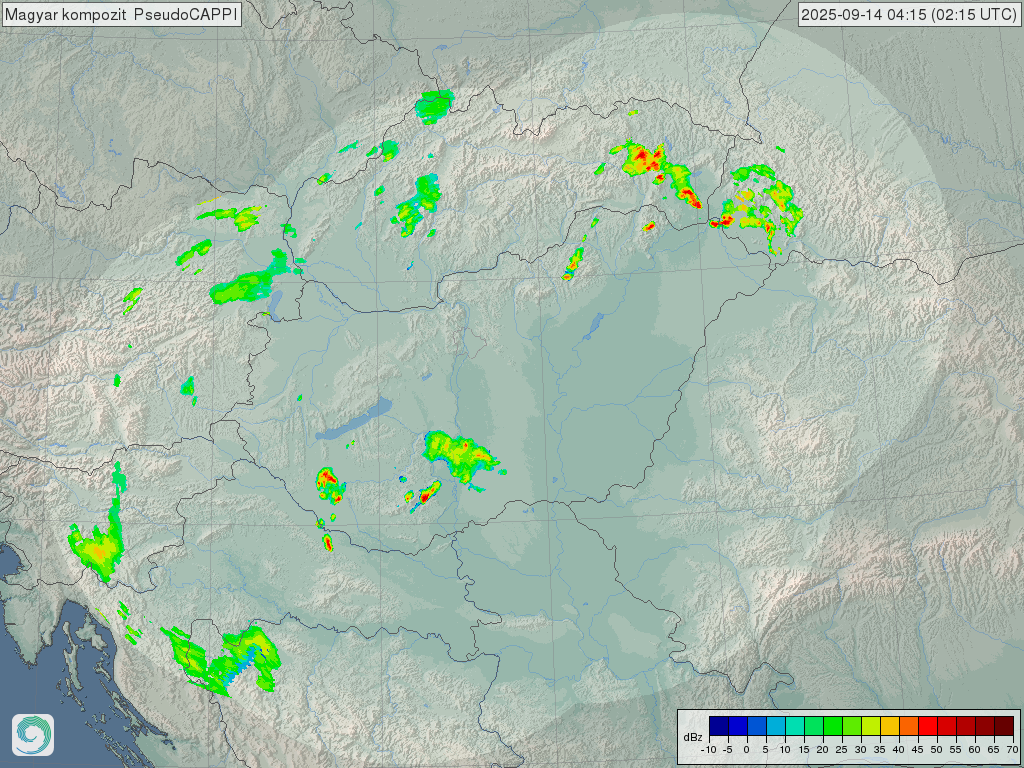This screenshot has width=1024, height=768.
Task: Click the spiral weather service logo
Action: point(33,735)
